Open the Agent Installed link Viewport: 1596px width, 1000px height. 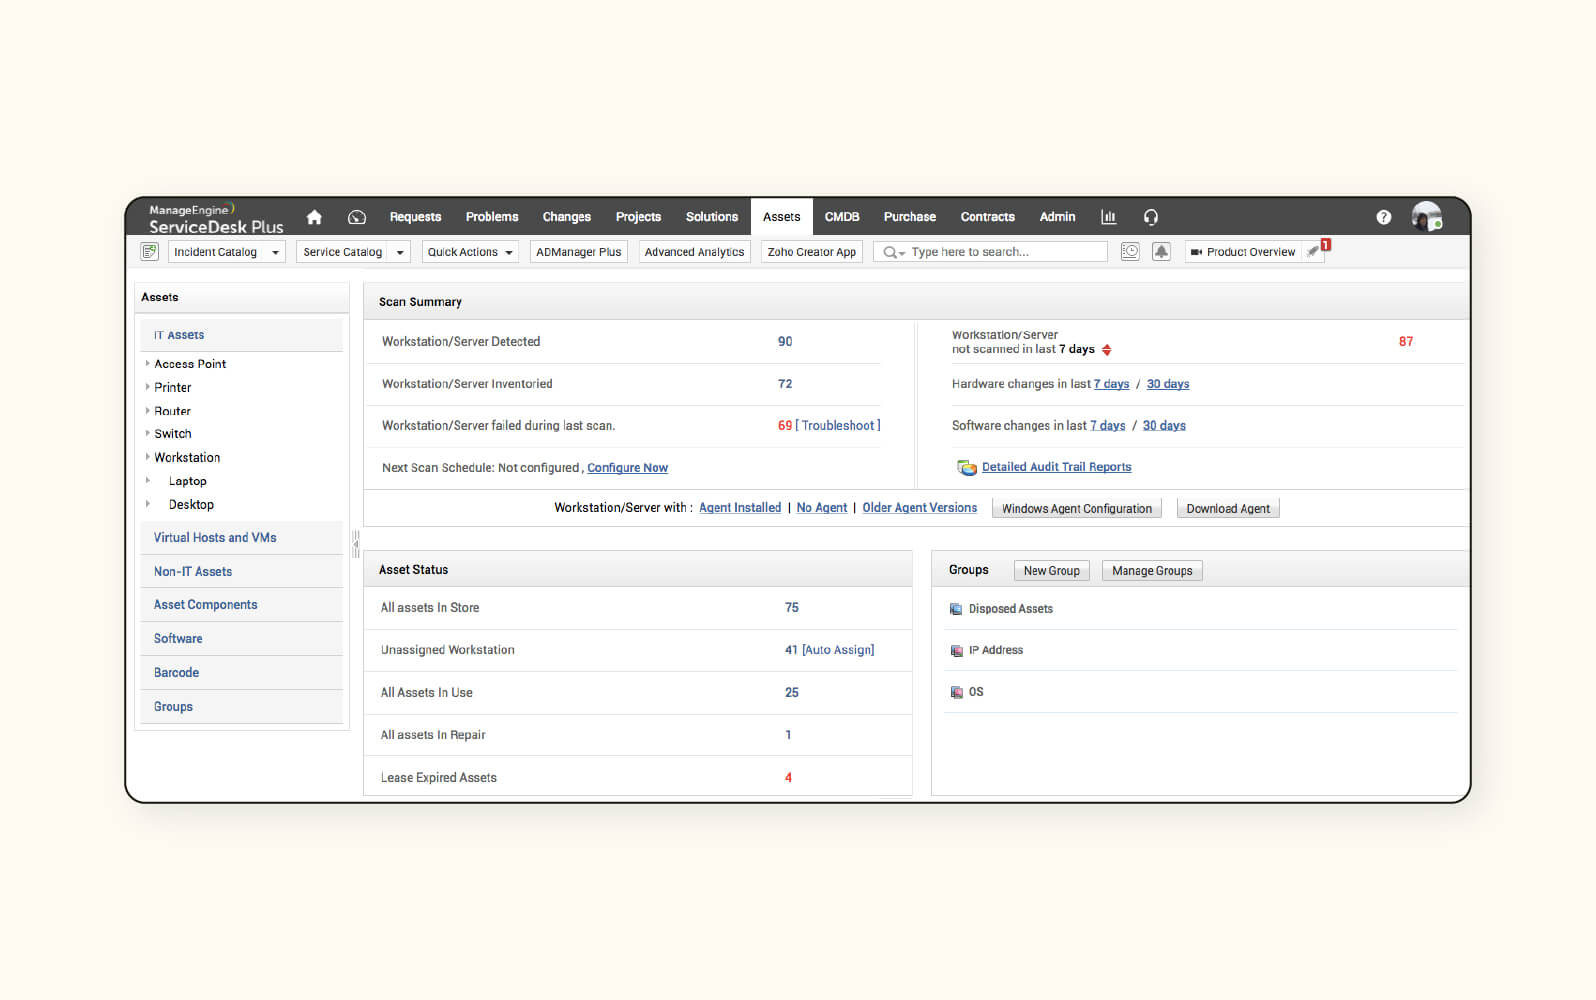(740, 508)
